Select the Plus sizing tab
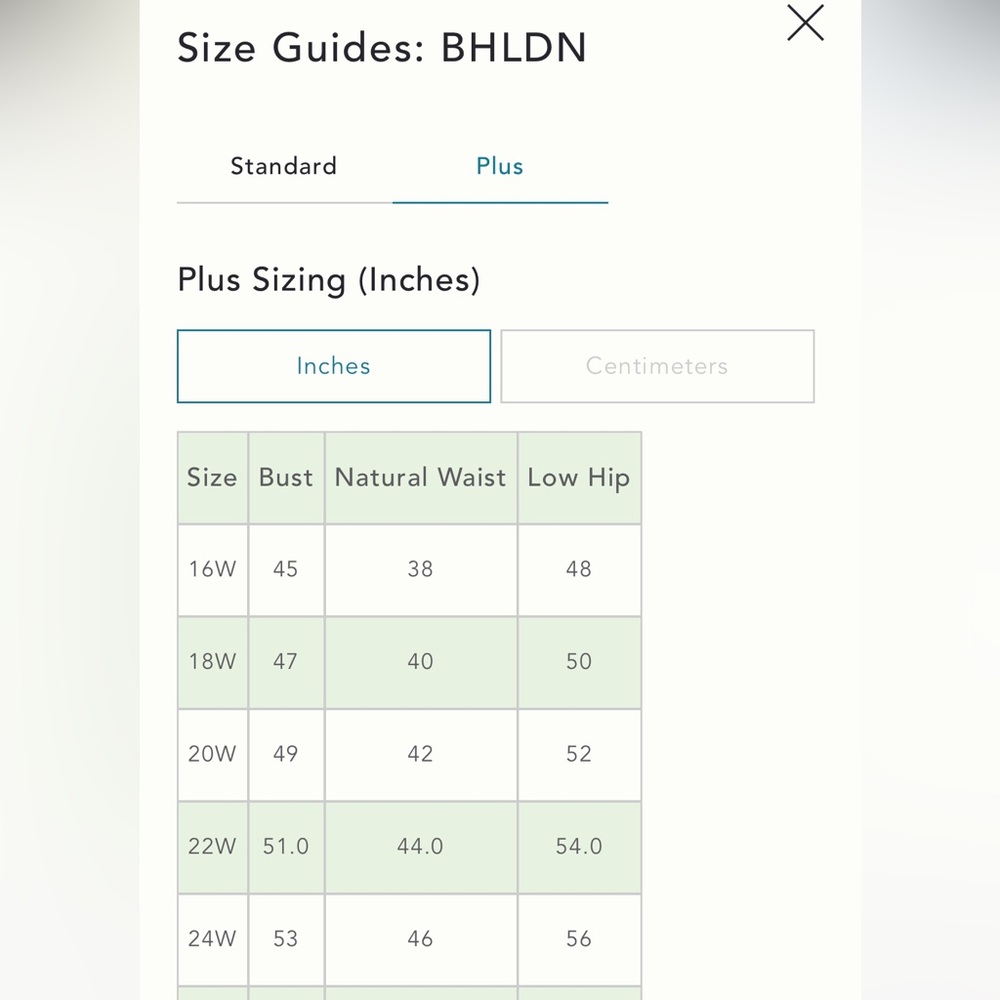 pos(500,167)
